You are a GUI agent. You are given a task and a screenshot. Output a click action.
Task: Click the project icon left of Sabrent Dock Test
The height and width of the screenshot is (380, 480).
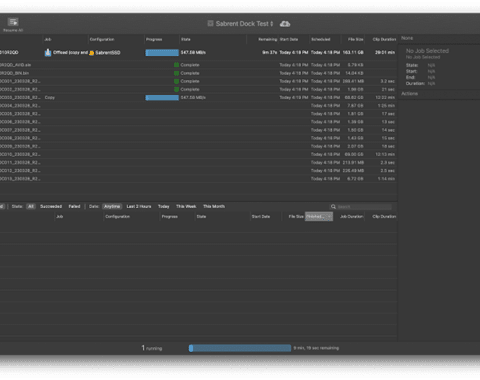[210, 23]
